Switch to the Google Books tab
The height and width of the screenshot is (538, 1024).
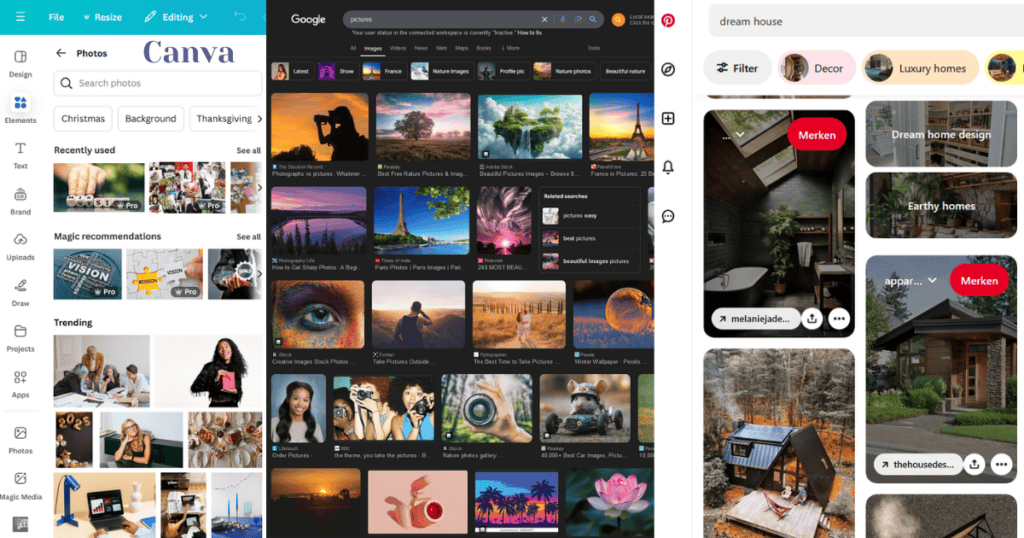pos(483,48)
